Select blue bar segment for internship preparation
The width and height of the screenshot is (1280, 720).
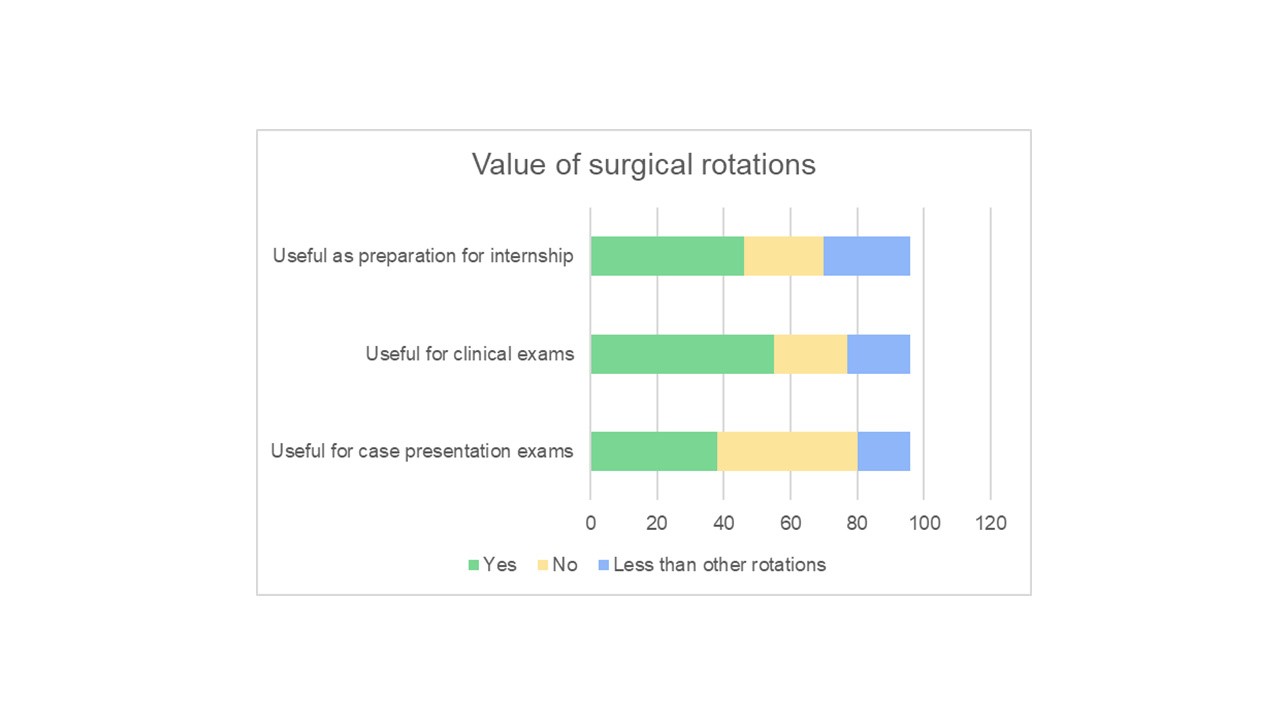pyautogui.click(x=866, y=256)
